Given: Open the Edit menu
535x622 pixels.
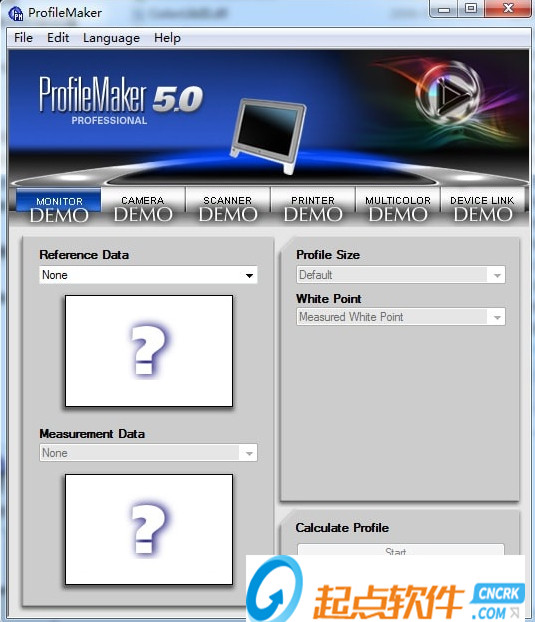Looking at the screenshot, I should coord(58,38).
